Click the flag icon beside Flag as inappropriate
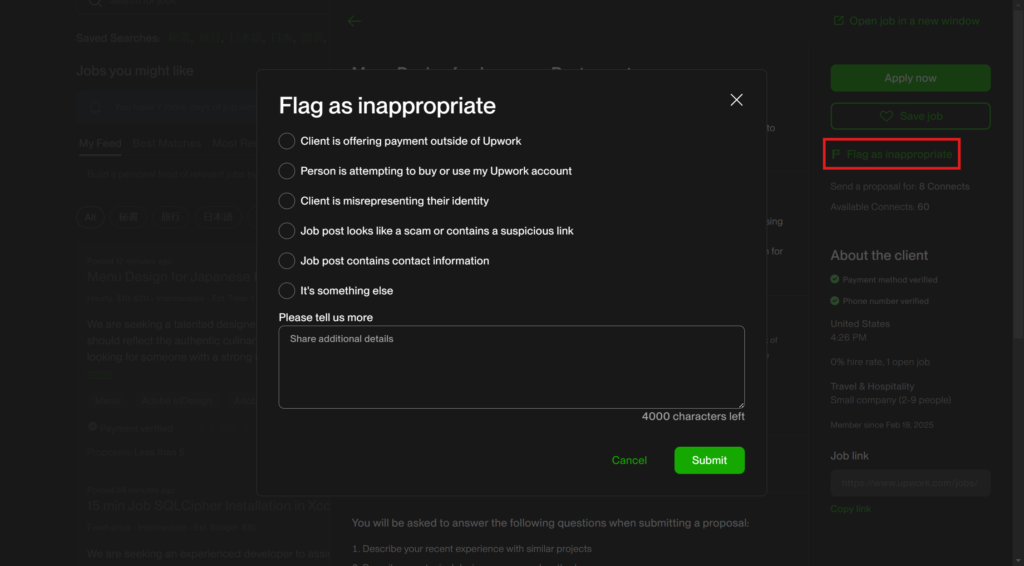This screenshot has height=566, width=1024. click(836, 154)
